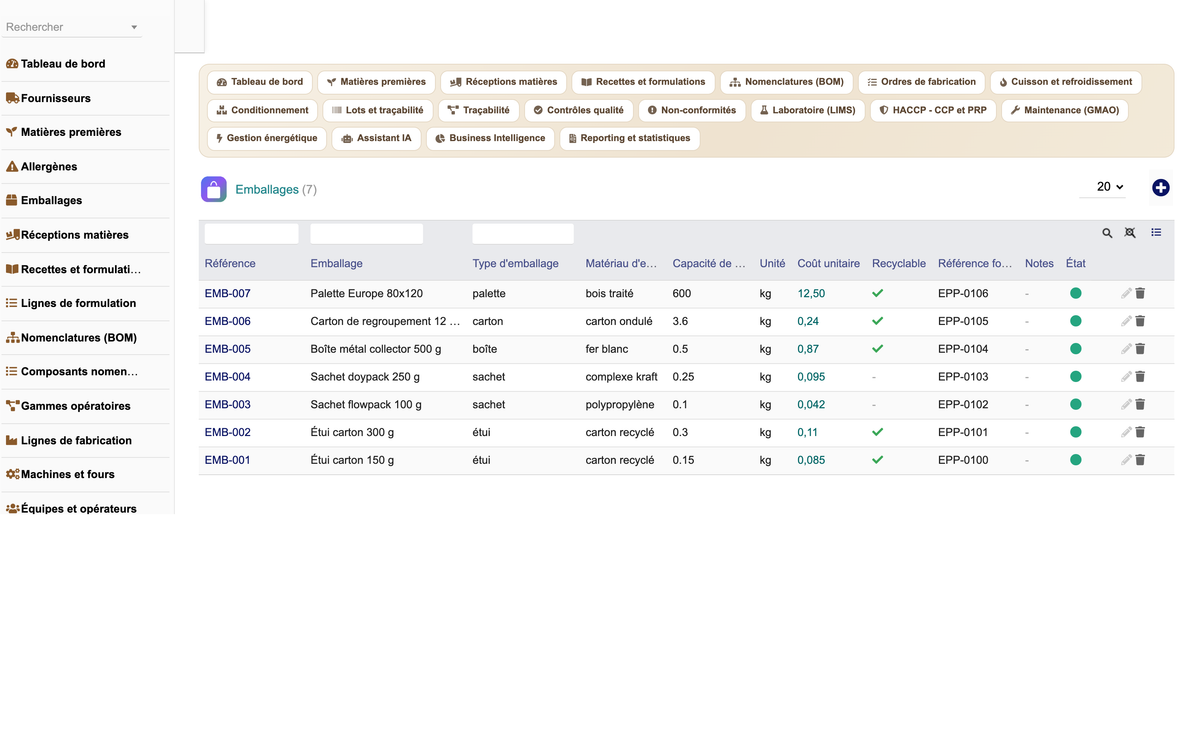
Task: Edit row EMB-001 with pencil icon
Action: click(1126, 460)
